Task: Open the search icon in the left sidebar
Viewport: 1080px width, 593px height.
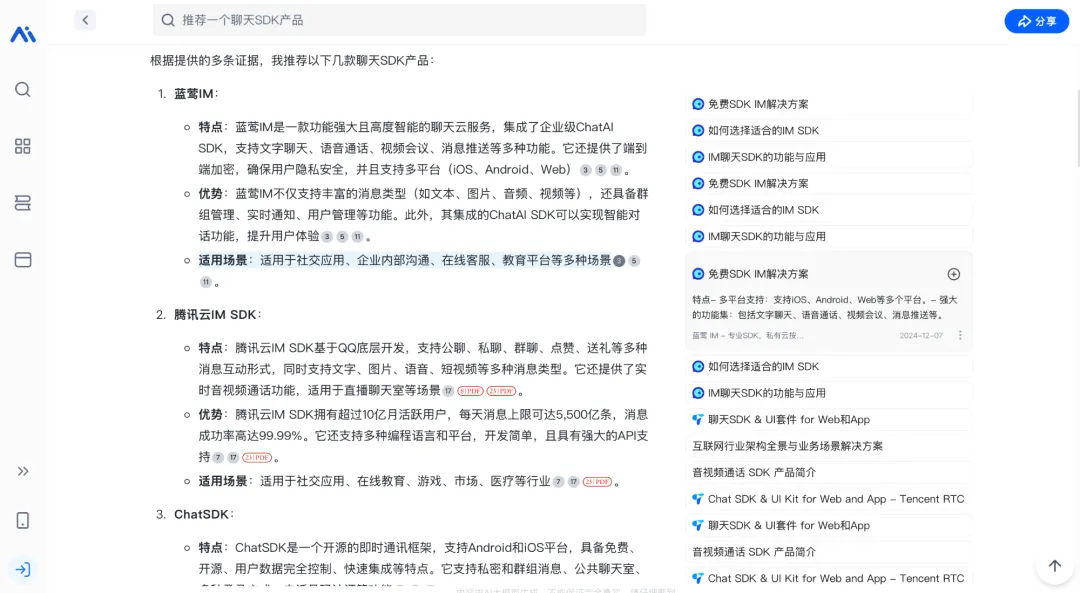Action: pos(23,90)
